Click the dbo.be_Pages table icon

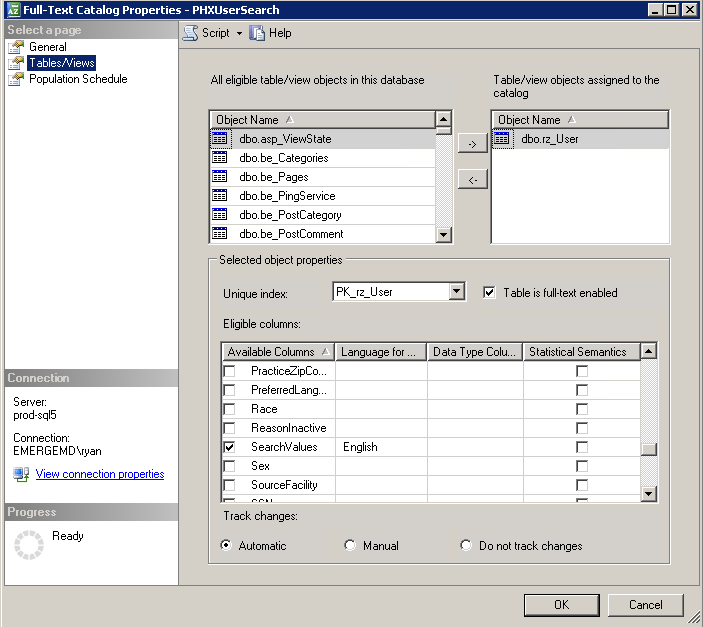(220, 177)
